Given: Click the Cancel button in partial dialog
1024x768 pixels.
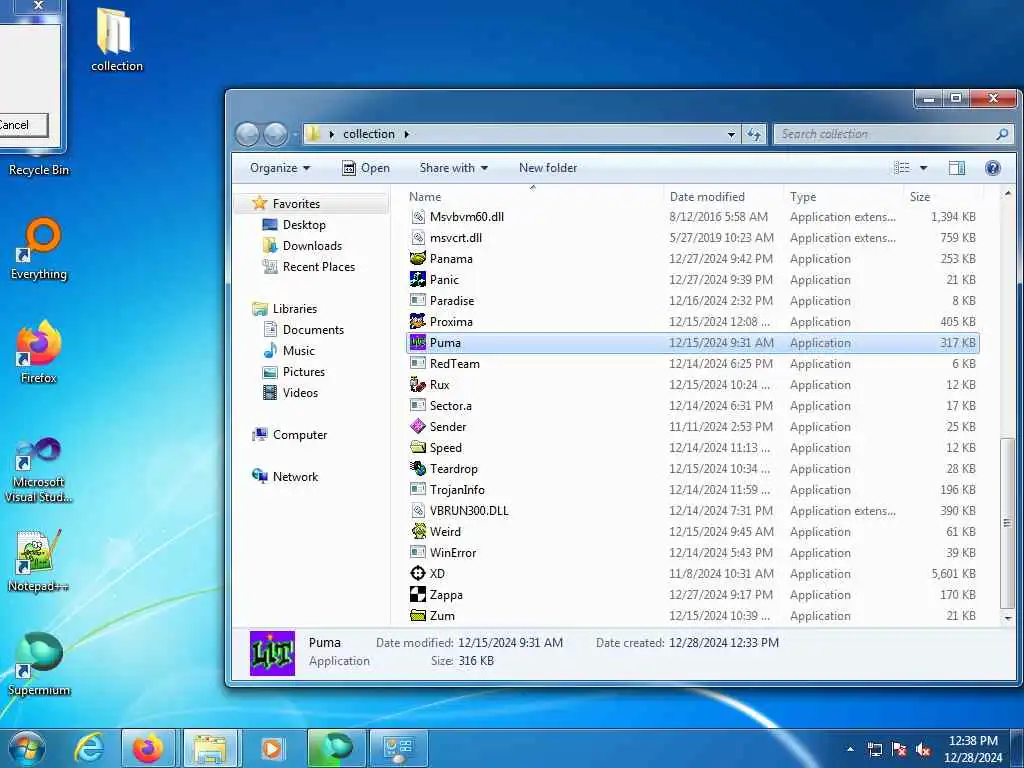Looking at the screenshot, I should (20, 125).
